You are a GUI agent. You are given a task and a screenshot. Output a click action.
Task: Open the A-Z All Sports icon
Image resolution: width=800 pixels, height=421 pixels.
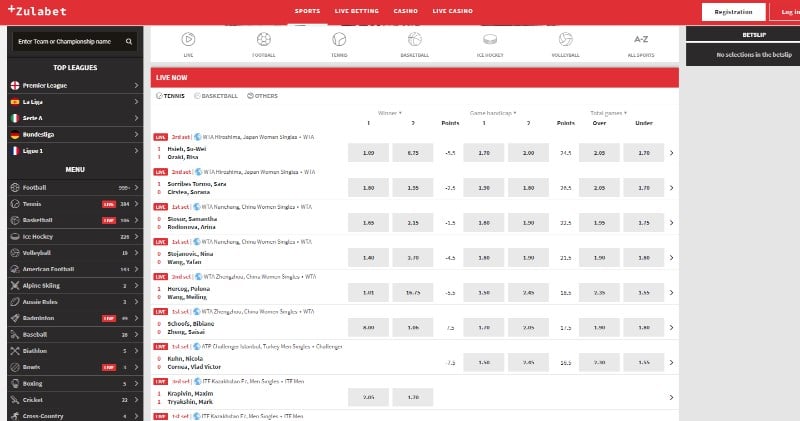(641, 39)
